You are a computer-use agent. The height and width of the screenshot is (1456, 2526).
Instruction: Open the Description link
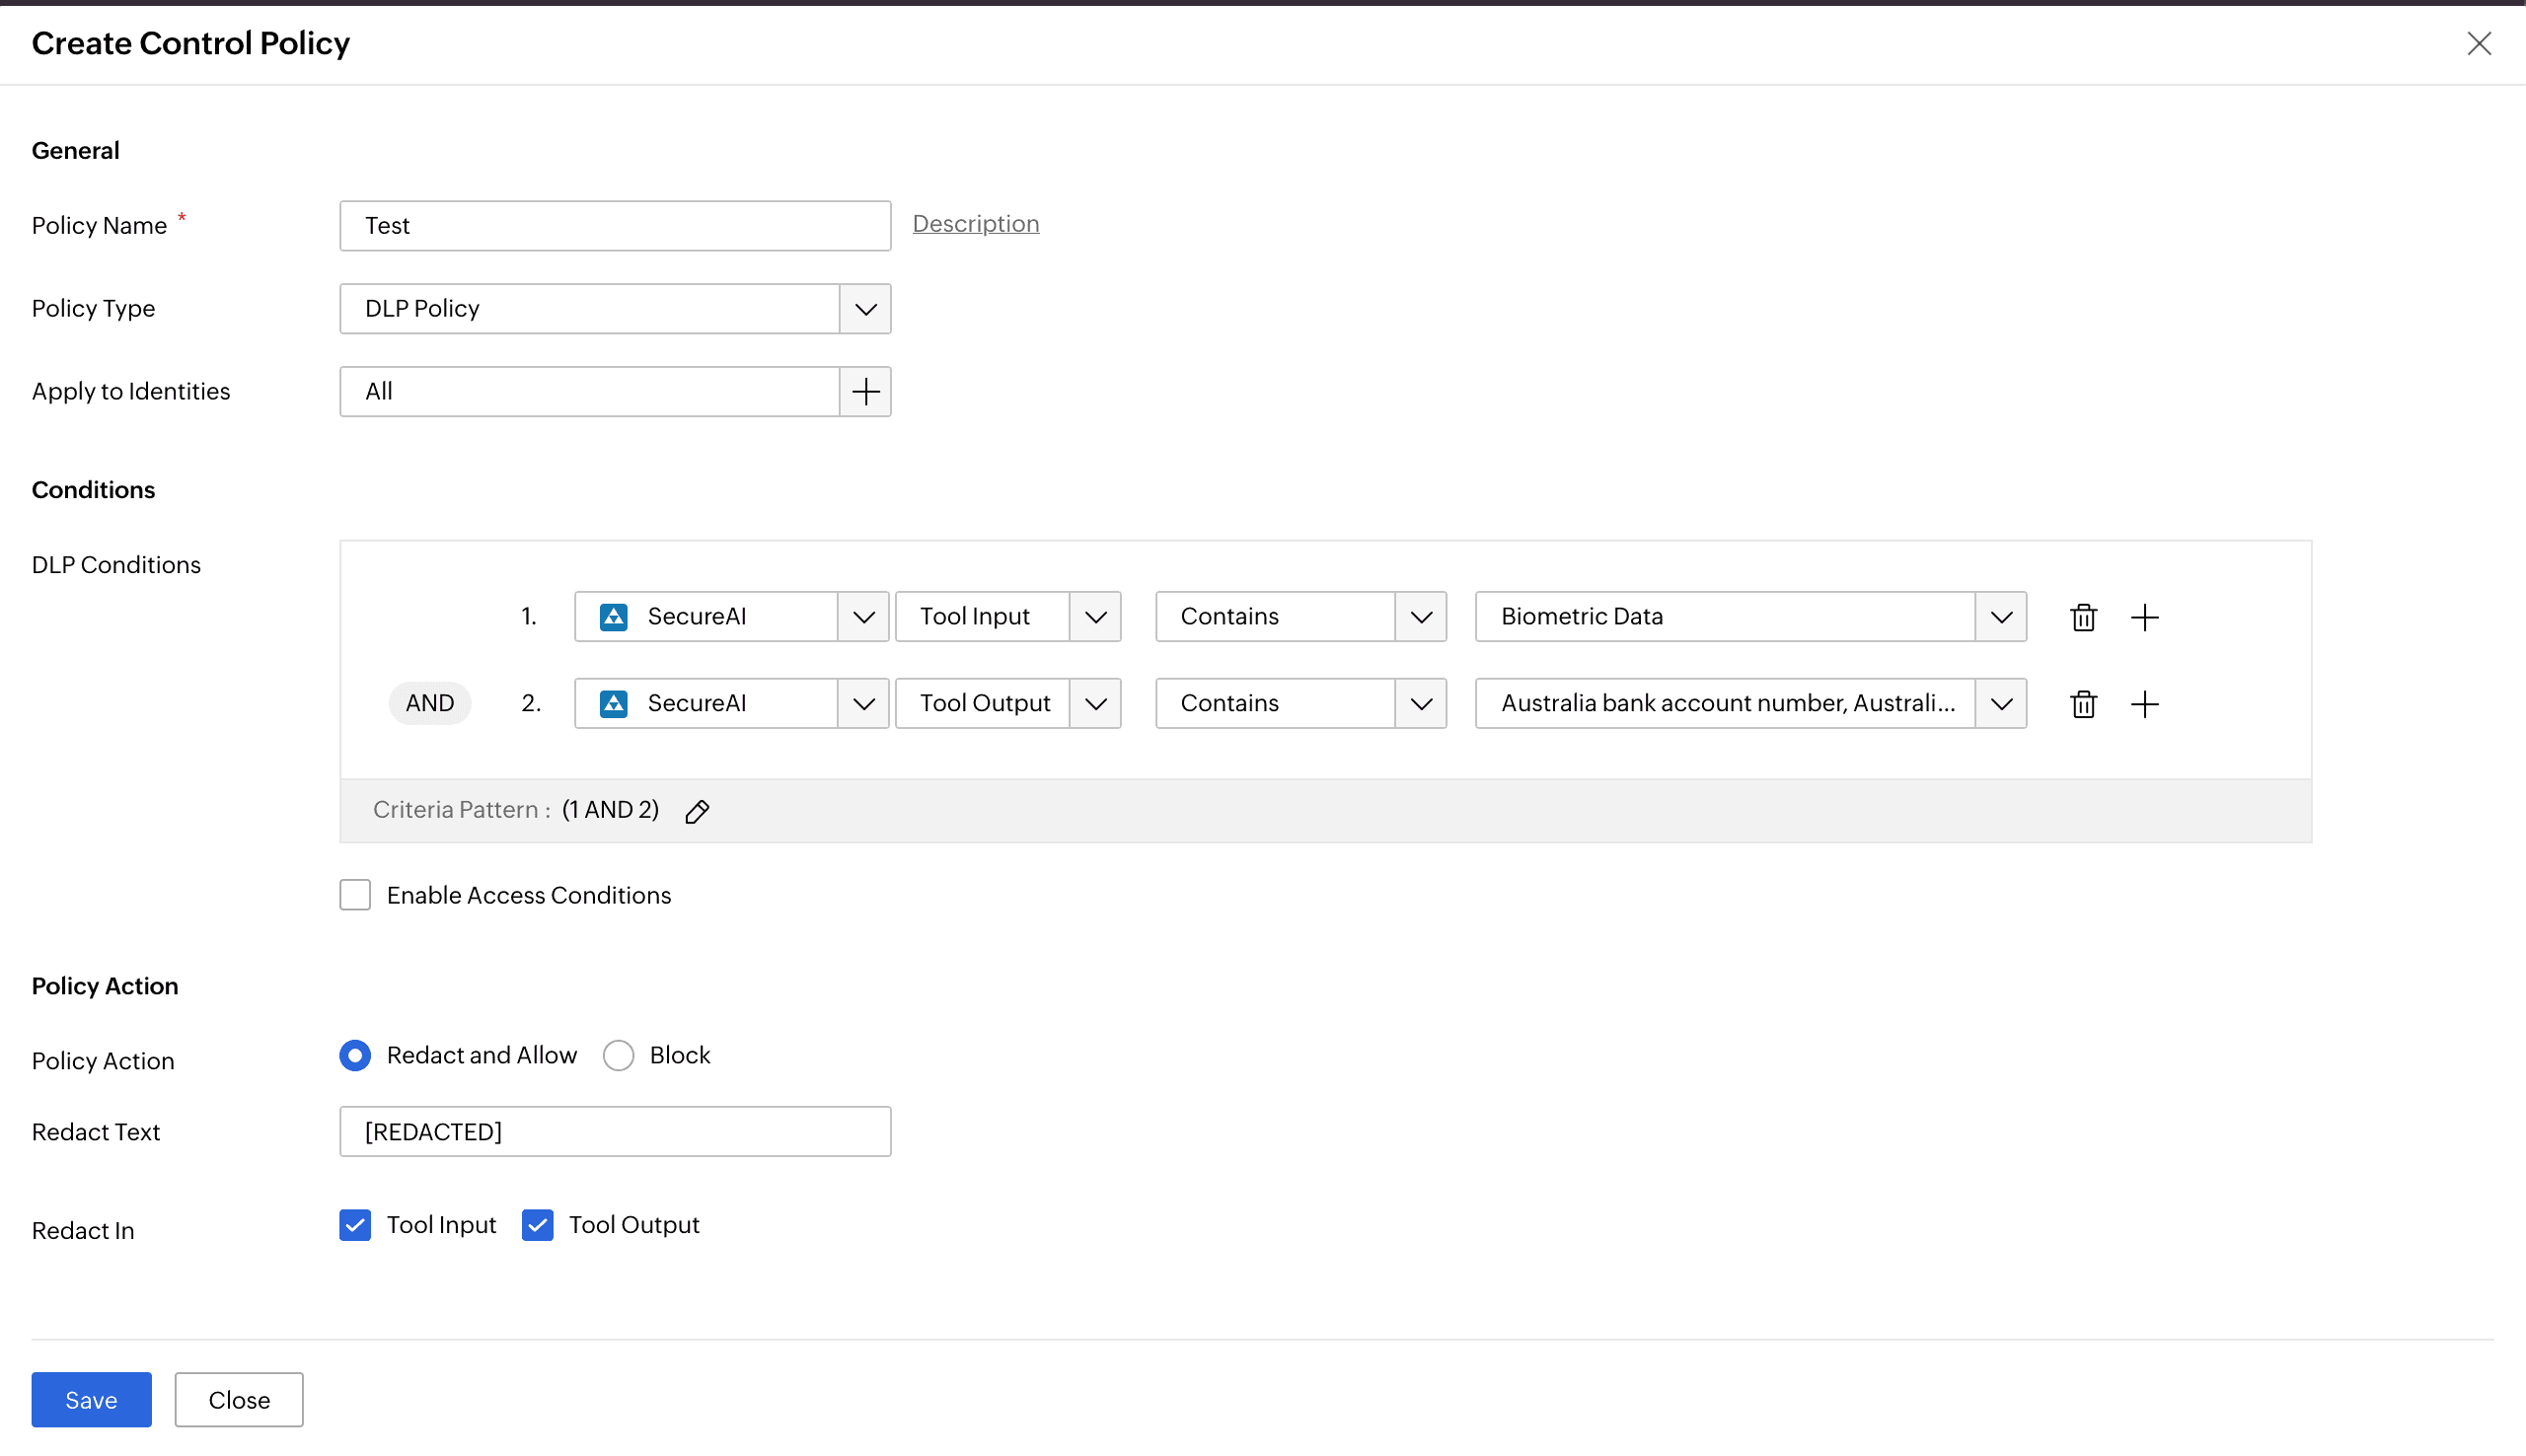point(975,224)
